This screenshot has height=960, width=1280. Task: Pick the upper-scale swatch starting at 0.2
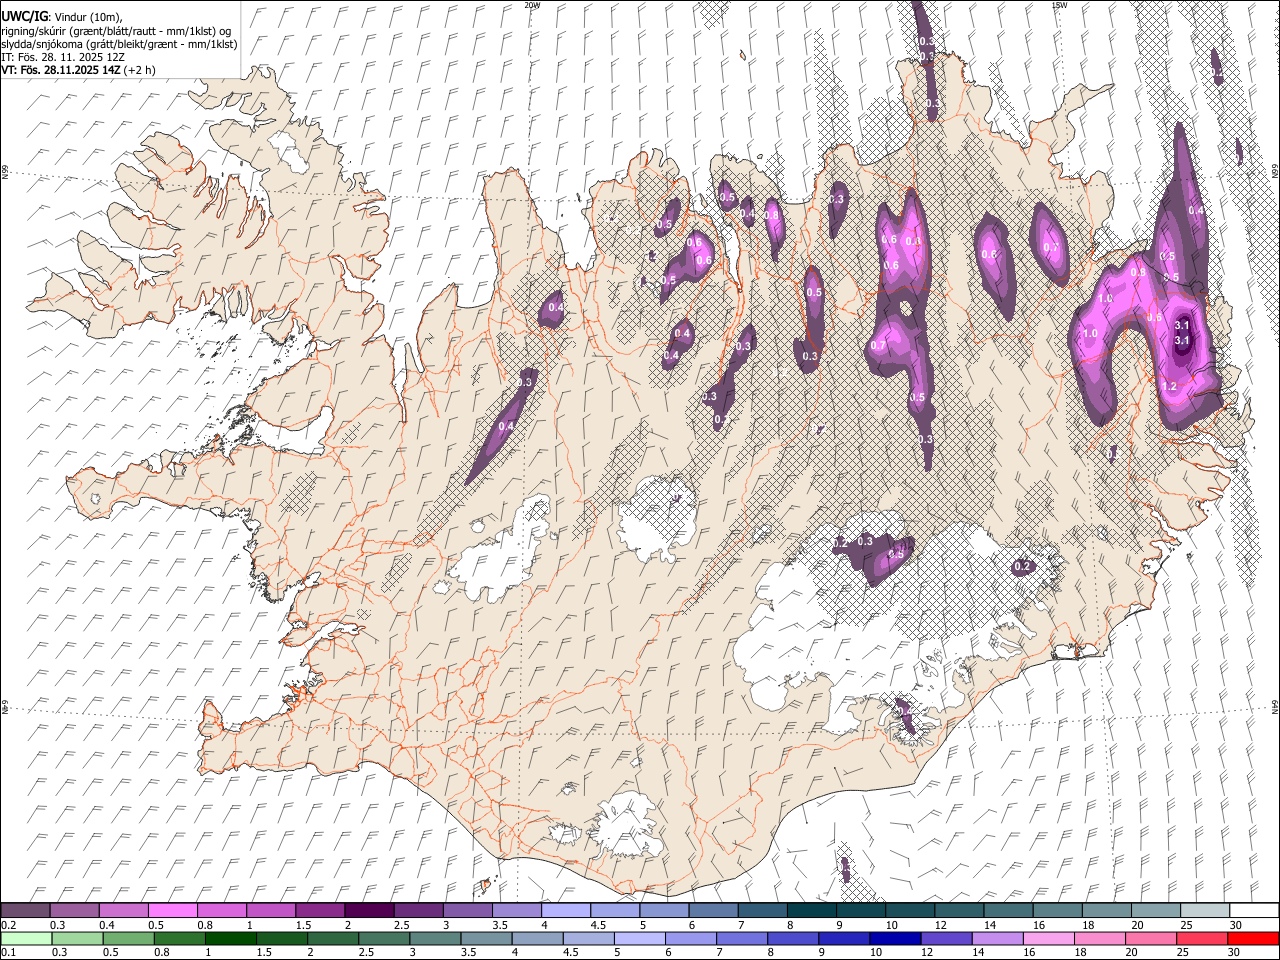(x=26, y=911)
